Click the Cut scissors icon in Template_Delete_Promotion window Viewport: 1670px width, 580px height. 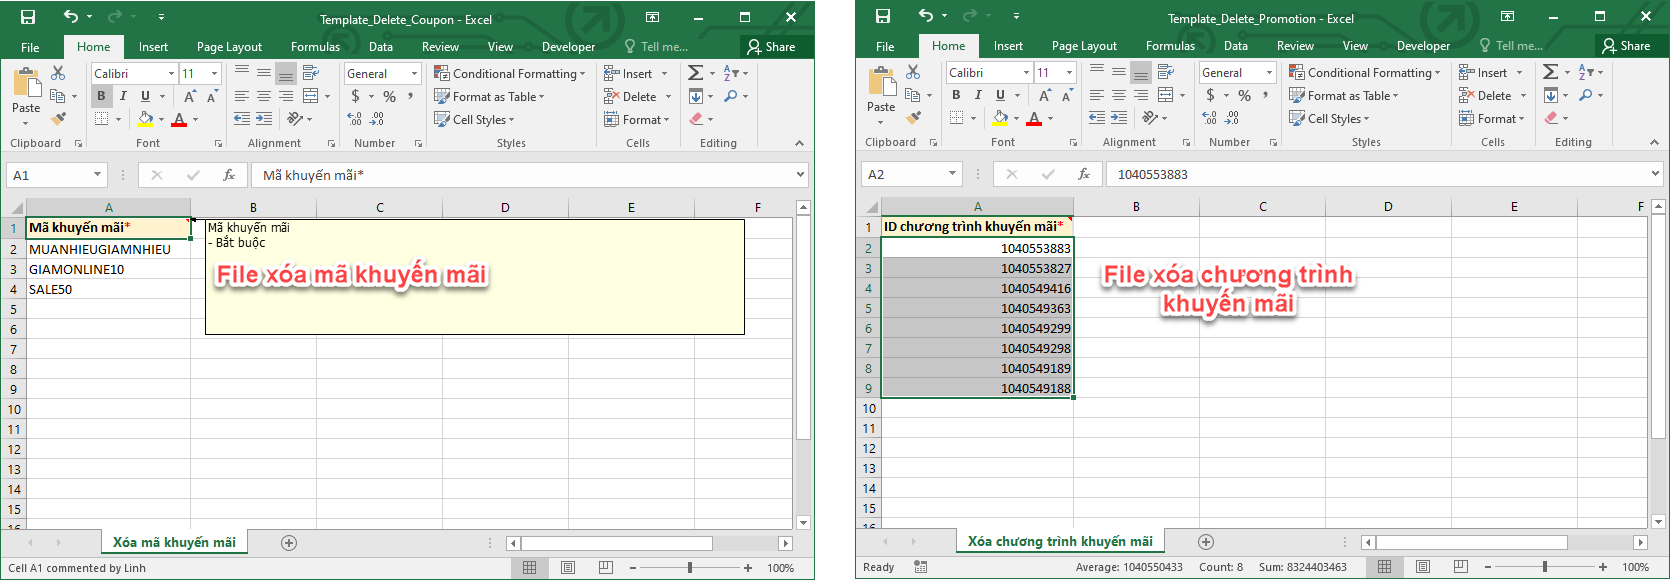tap(913, 73)
